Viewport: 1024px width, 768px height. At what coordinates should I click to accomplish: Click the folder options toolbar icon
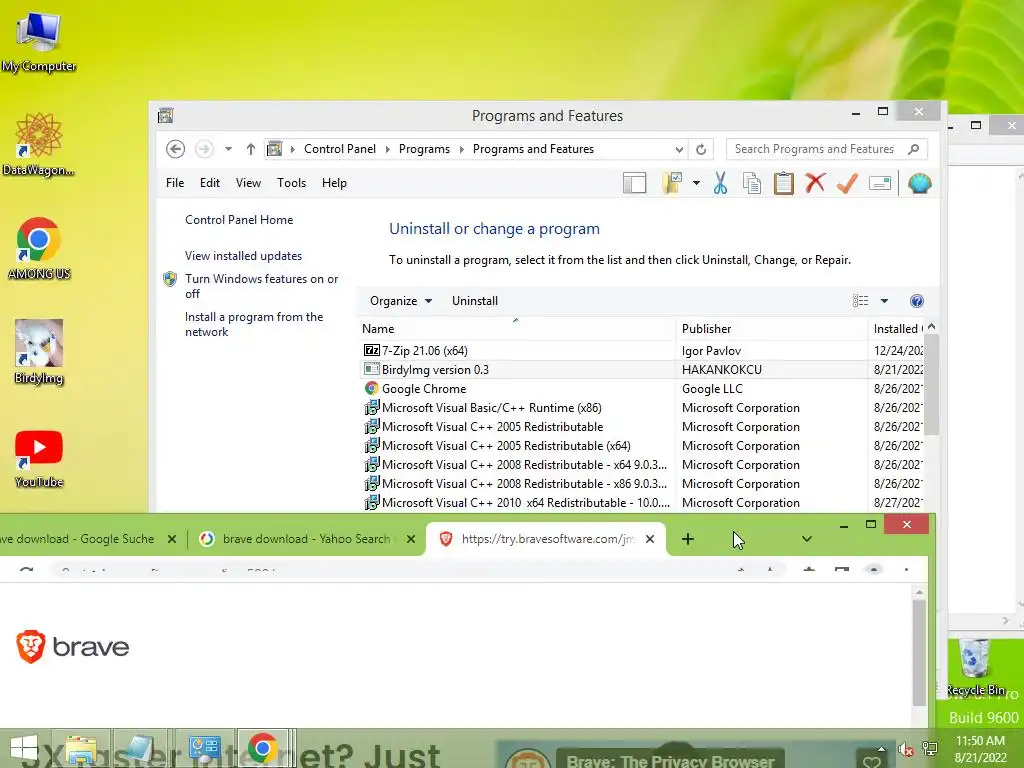(672, 184)
